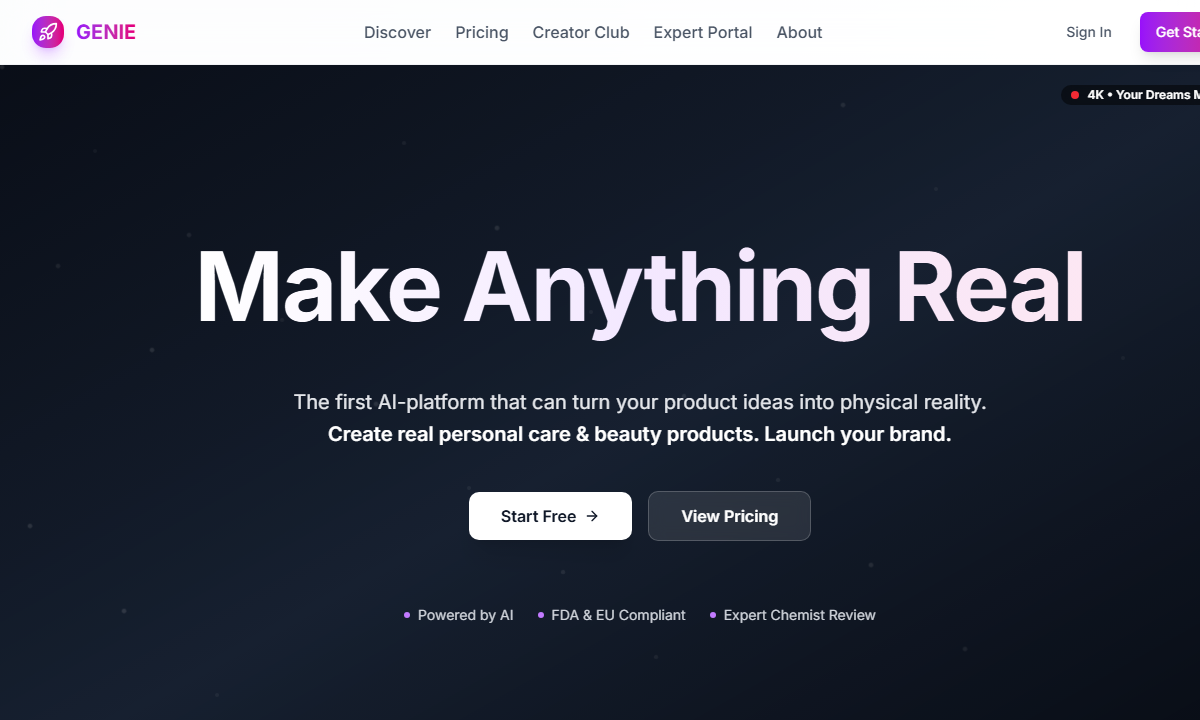
Task: Click the AI-platform description sentence
Action: (640, 402)
